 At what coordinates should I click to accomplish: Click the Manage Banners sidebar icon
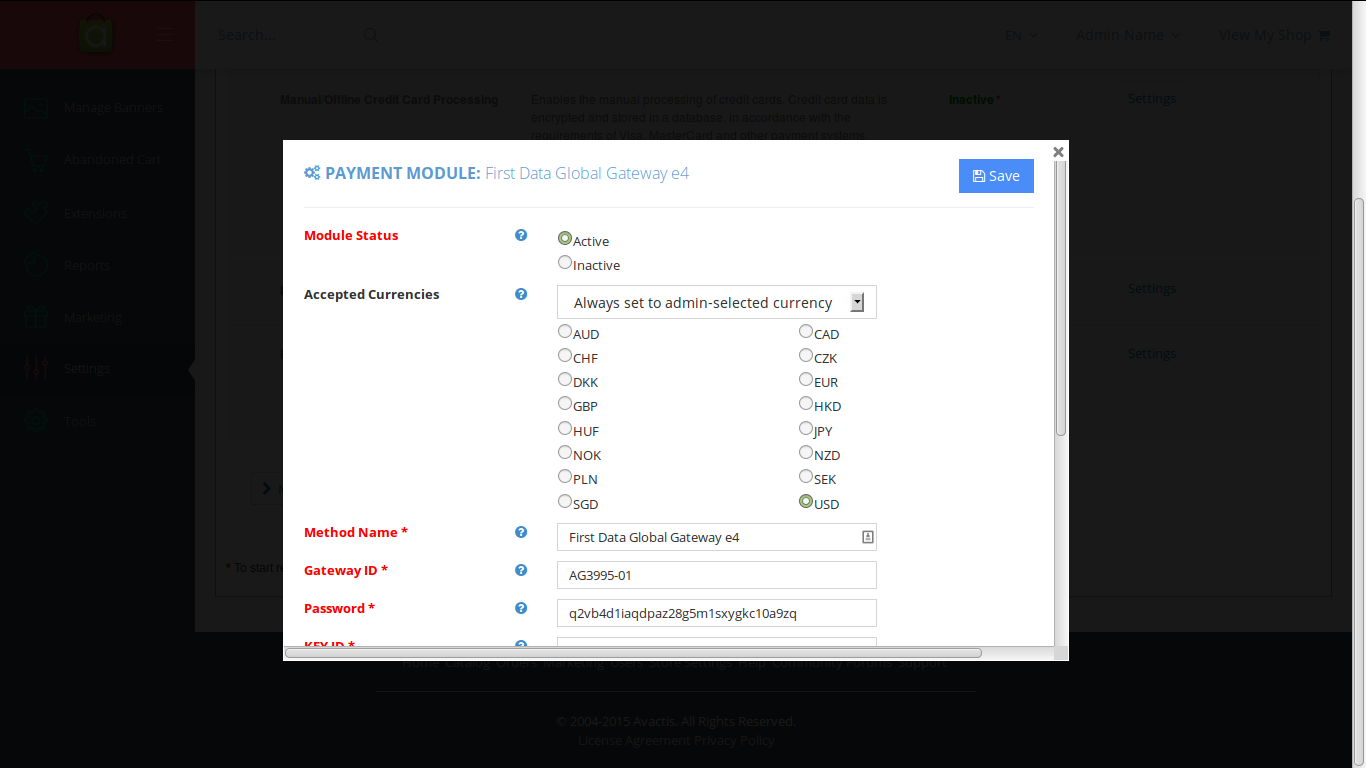(36, 107)
